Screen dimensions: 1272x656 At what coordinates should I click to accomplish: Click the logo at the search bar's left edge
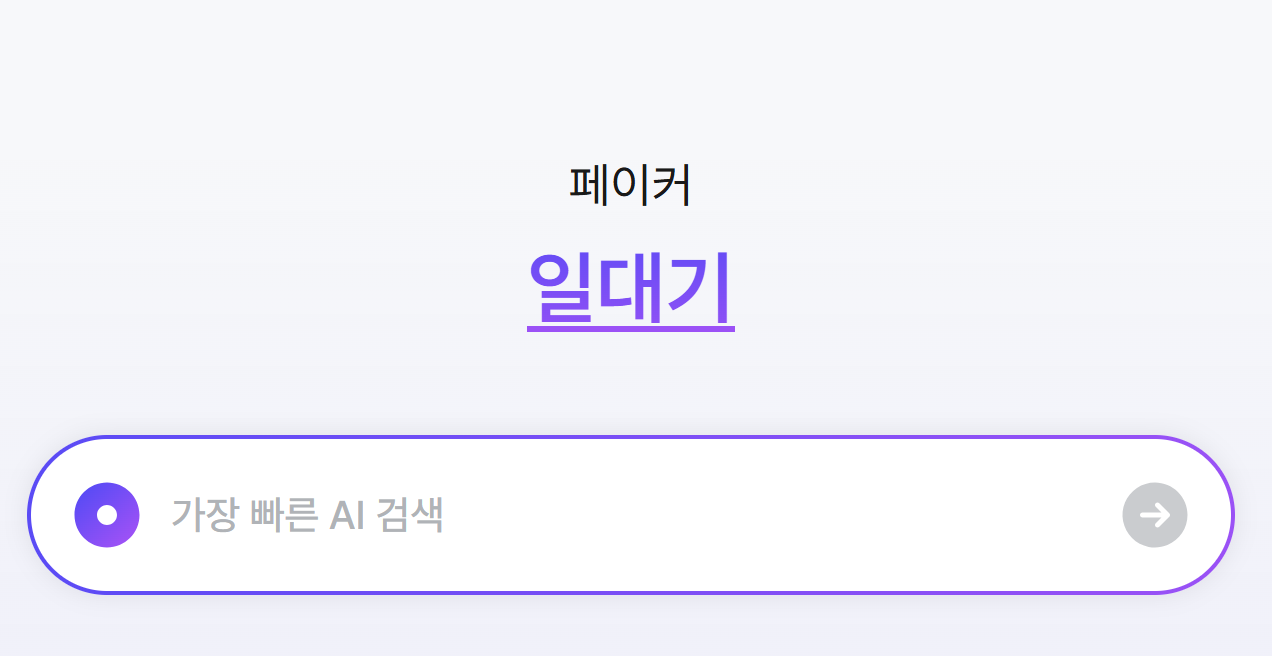(107, 514)
